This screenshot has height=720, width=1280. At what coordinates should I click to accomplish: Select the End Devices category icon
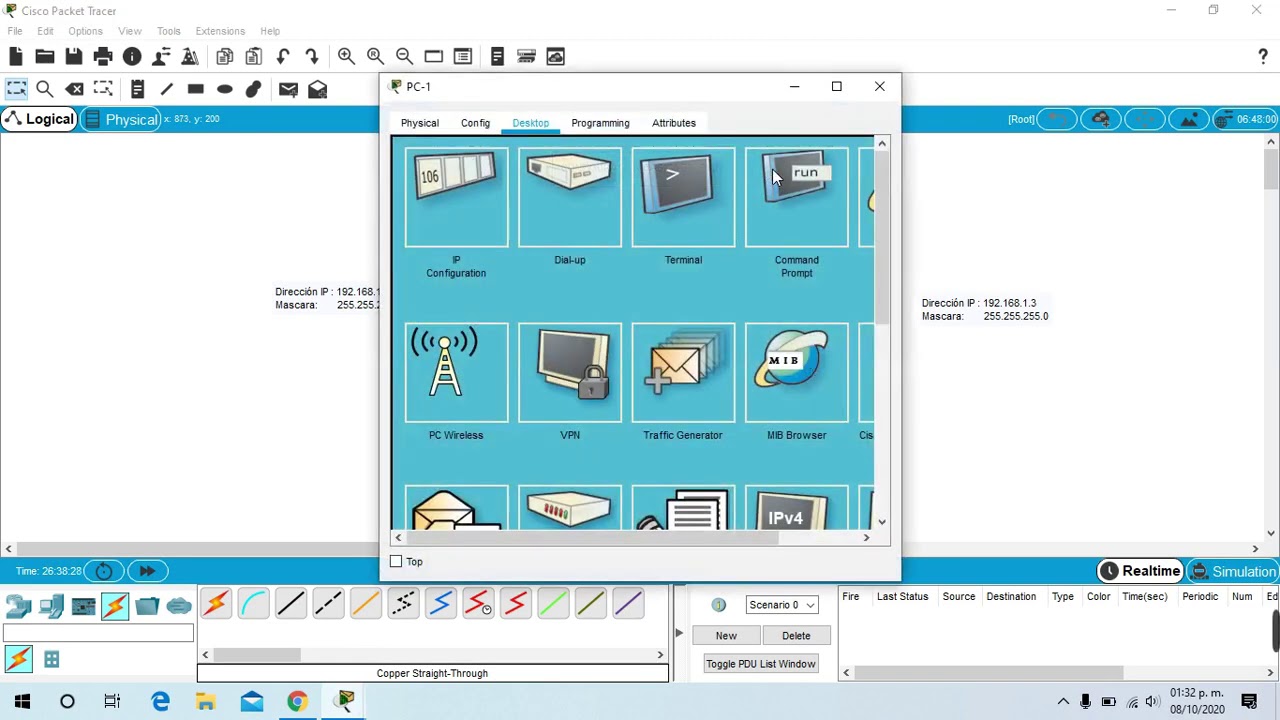click(x=51, y=605)
